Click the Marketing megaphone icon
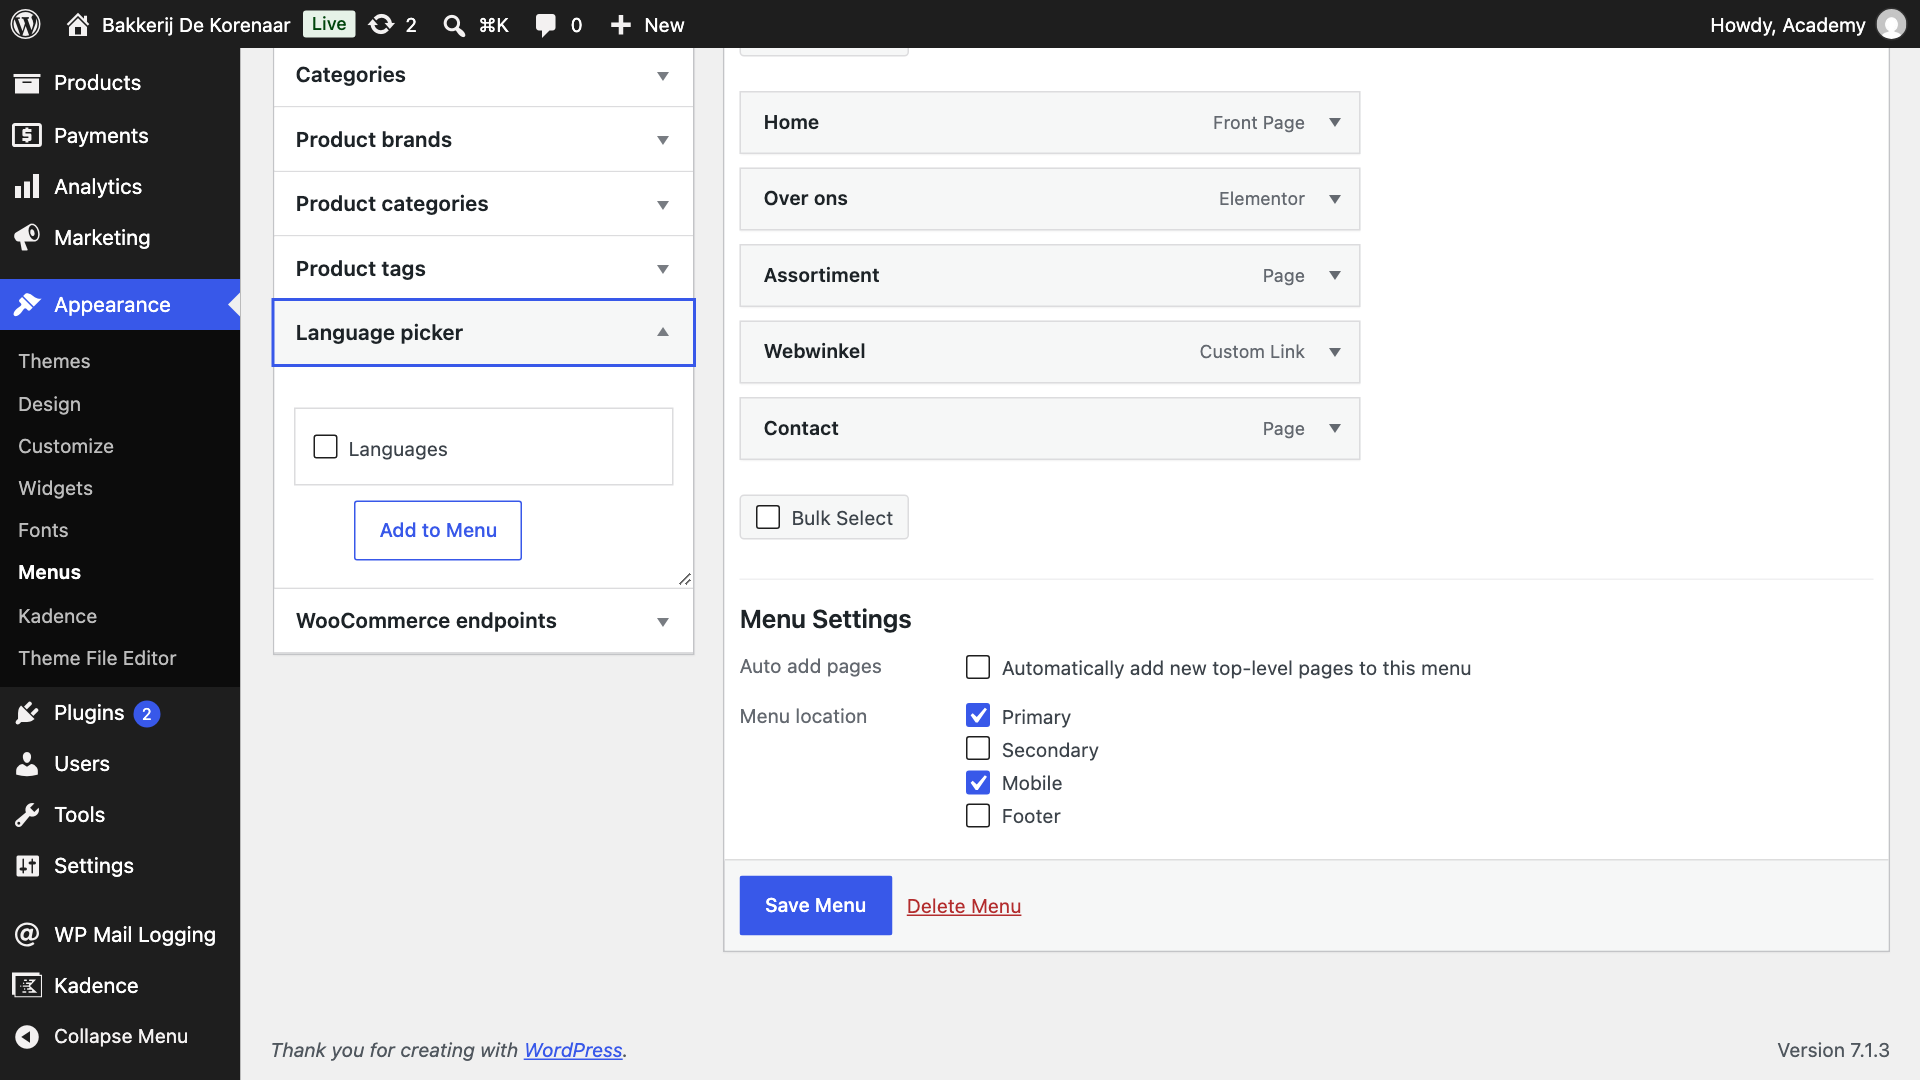The height and width of the screenshot is (1080, 1920). coord(27,237)
